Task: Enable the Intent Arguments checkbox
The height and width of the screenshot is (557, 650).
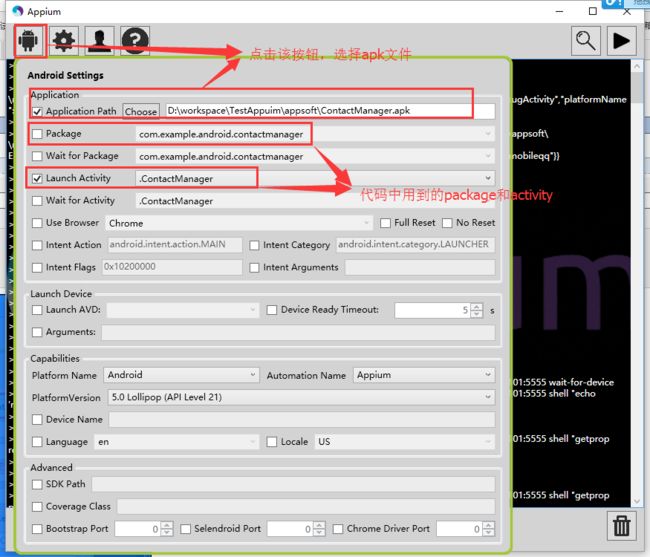Action: point(254,268)
